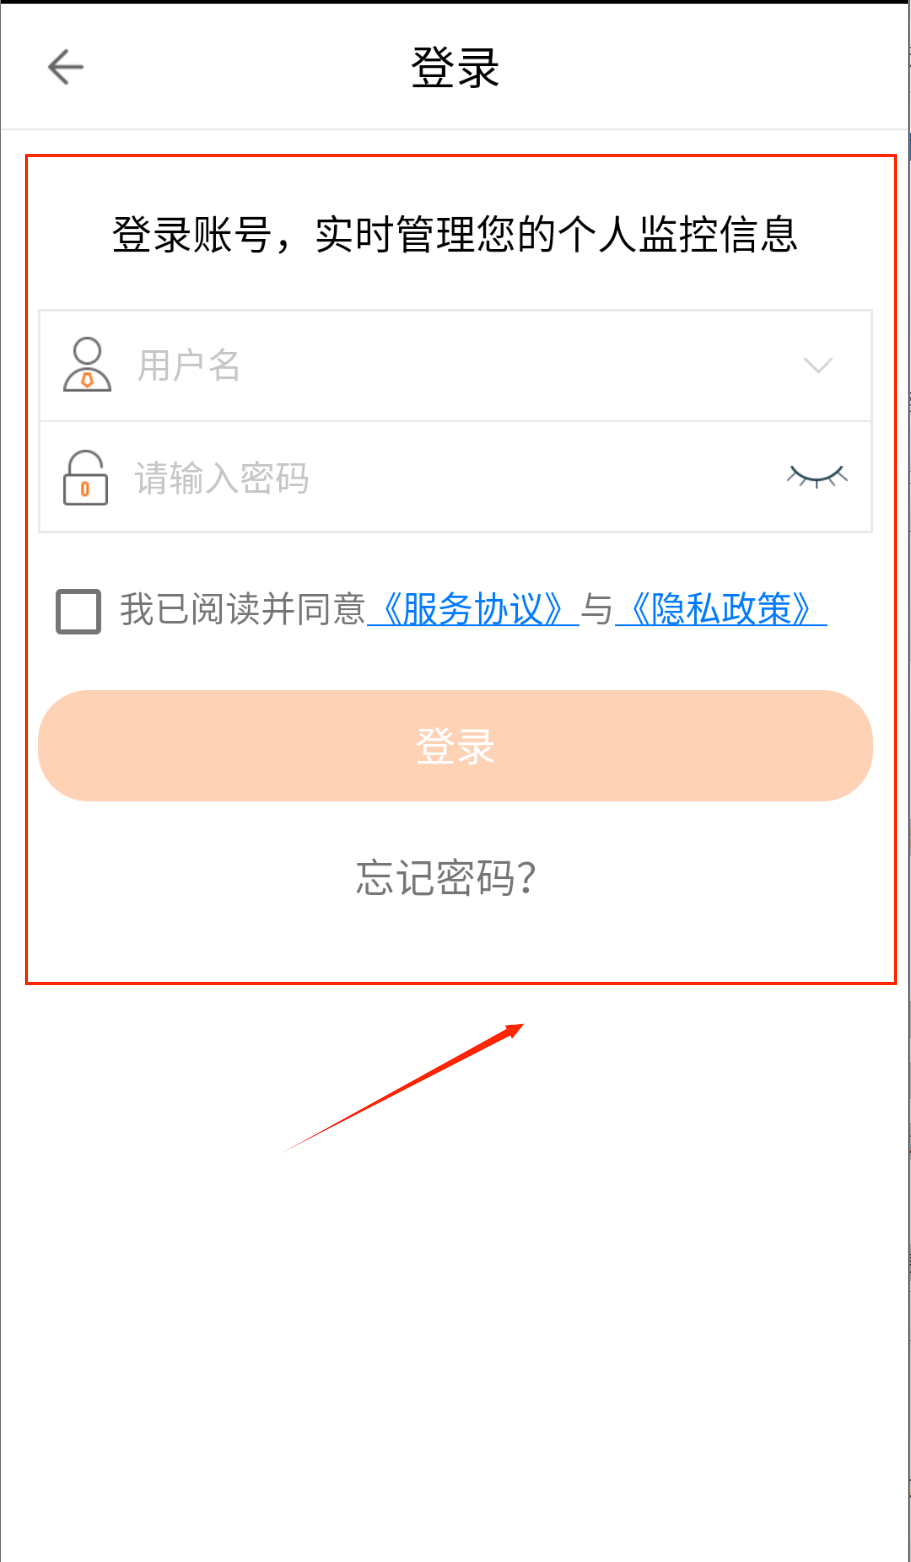
Task: Check the 我已阅读并同意 agreement checkbox
Action: (78, 610)
